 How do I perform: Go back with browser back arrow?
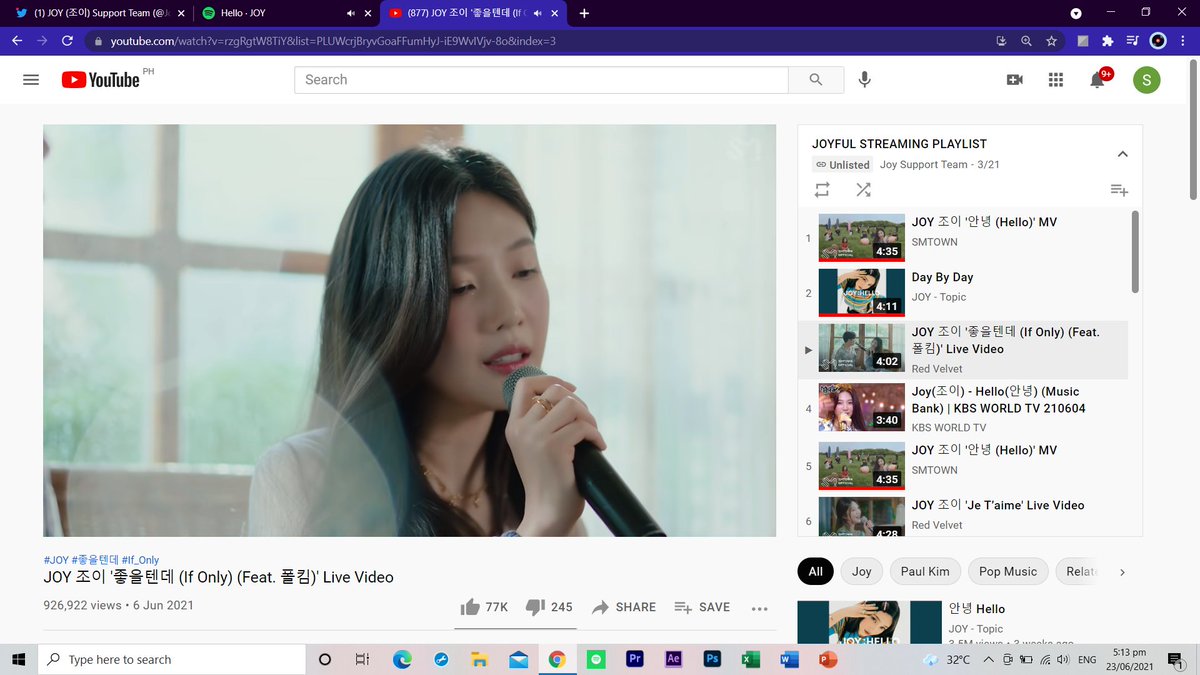(x=17, y=41)
